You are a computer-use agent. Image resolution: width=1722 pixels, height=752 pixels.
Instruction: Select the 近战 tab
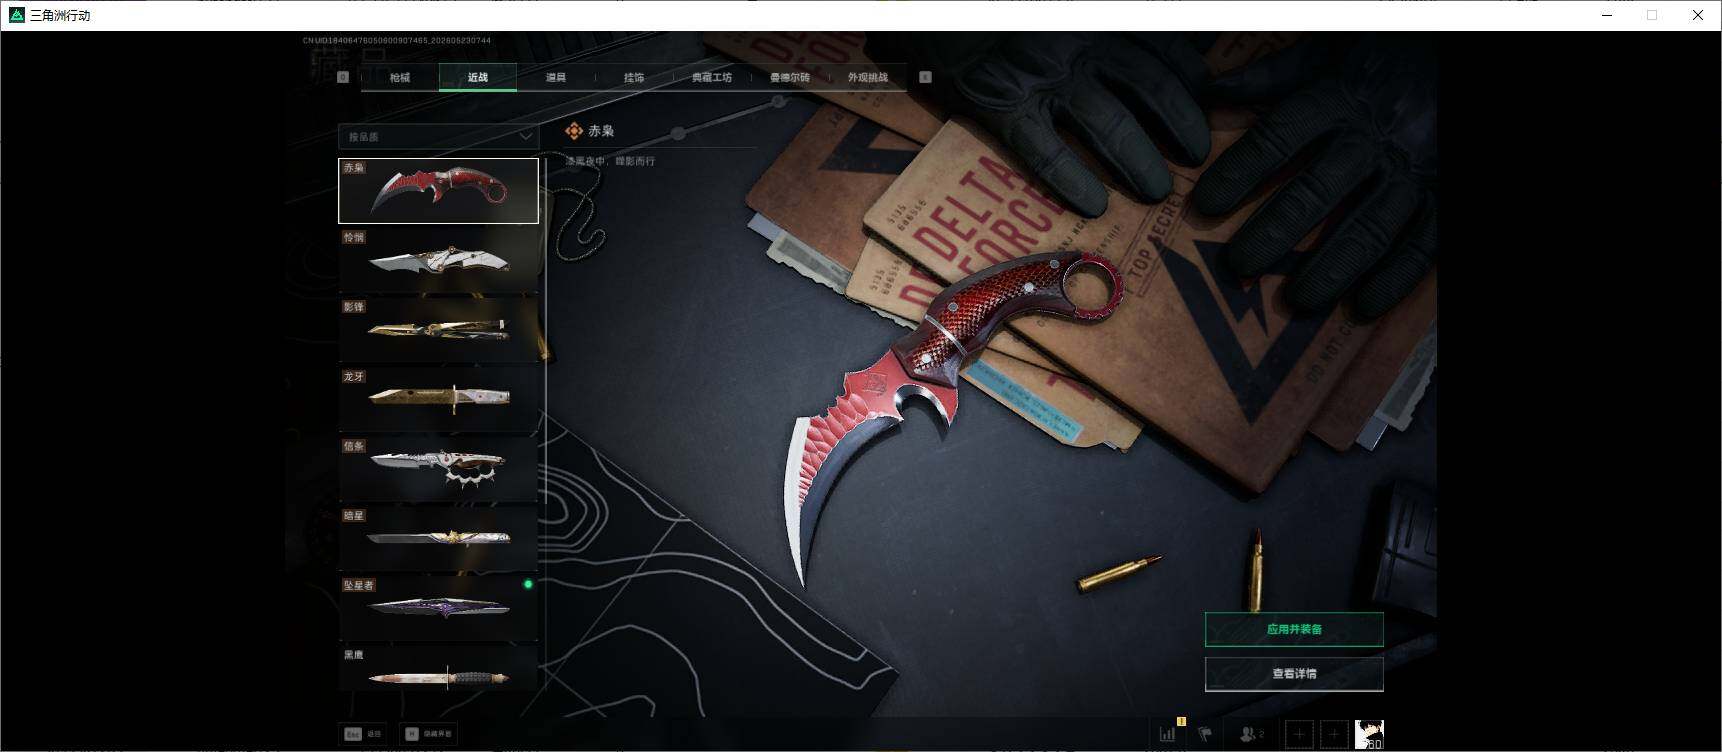[x=478, y=77]
